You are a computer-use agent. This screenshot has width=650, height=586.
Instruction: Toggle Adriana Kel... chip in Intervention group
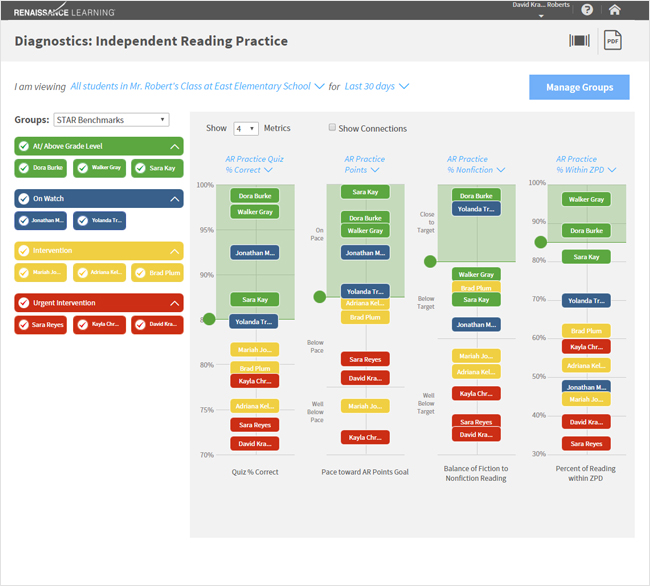[99, 273]
